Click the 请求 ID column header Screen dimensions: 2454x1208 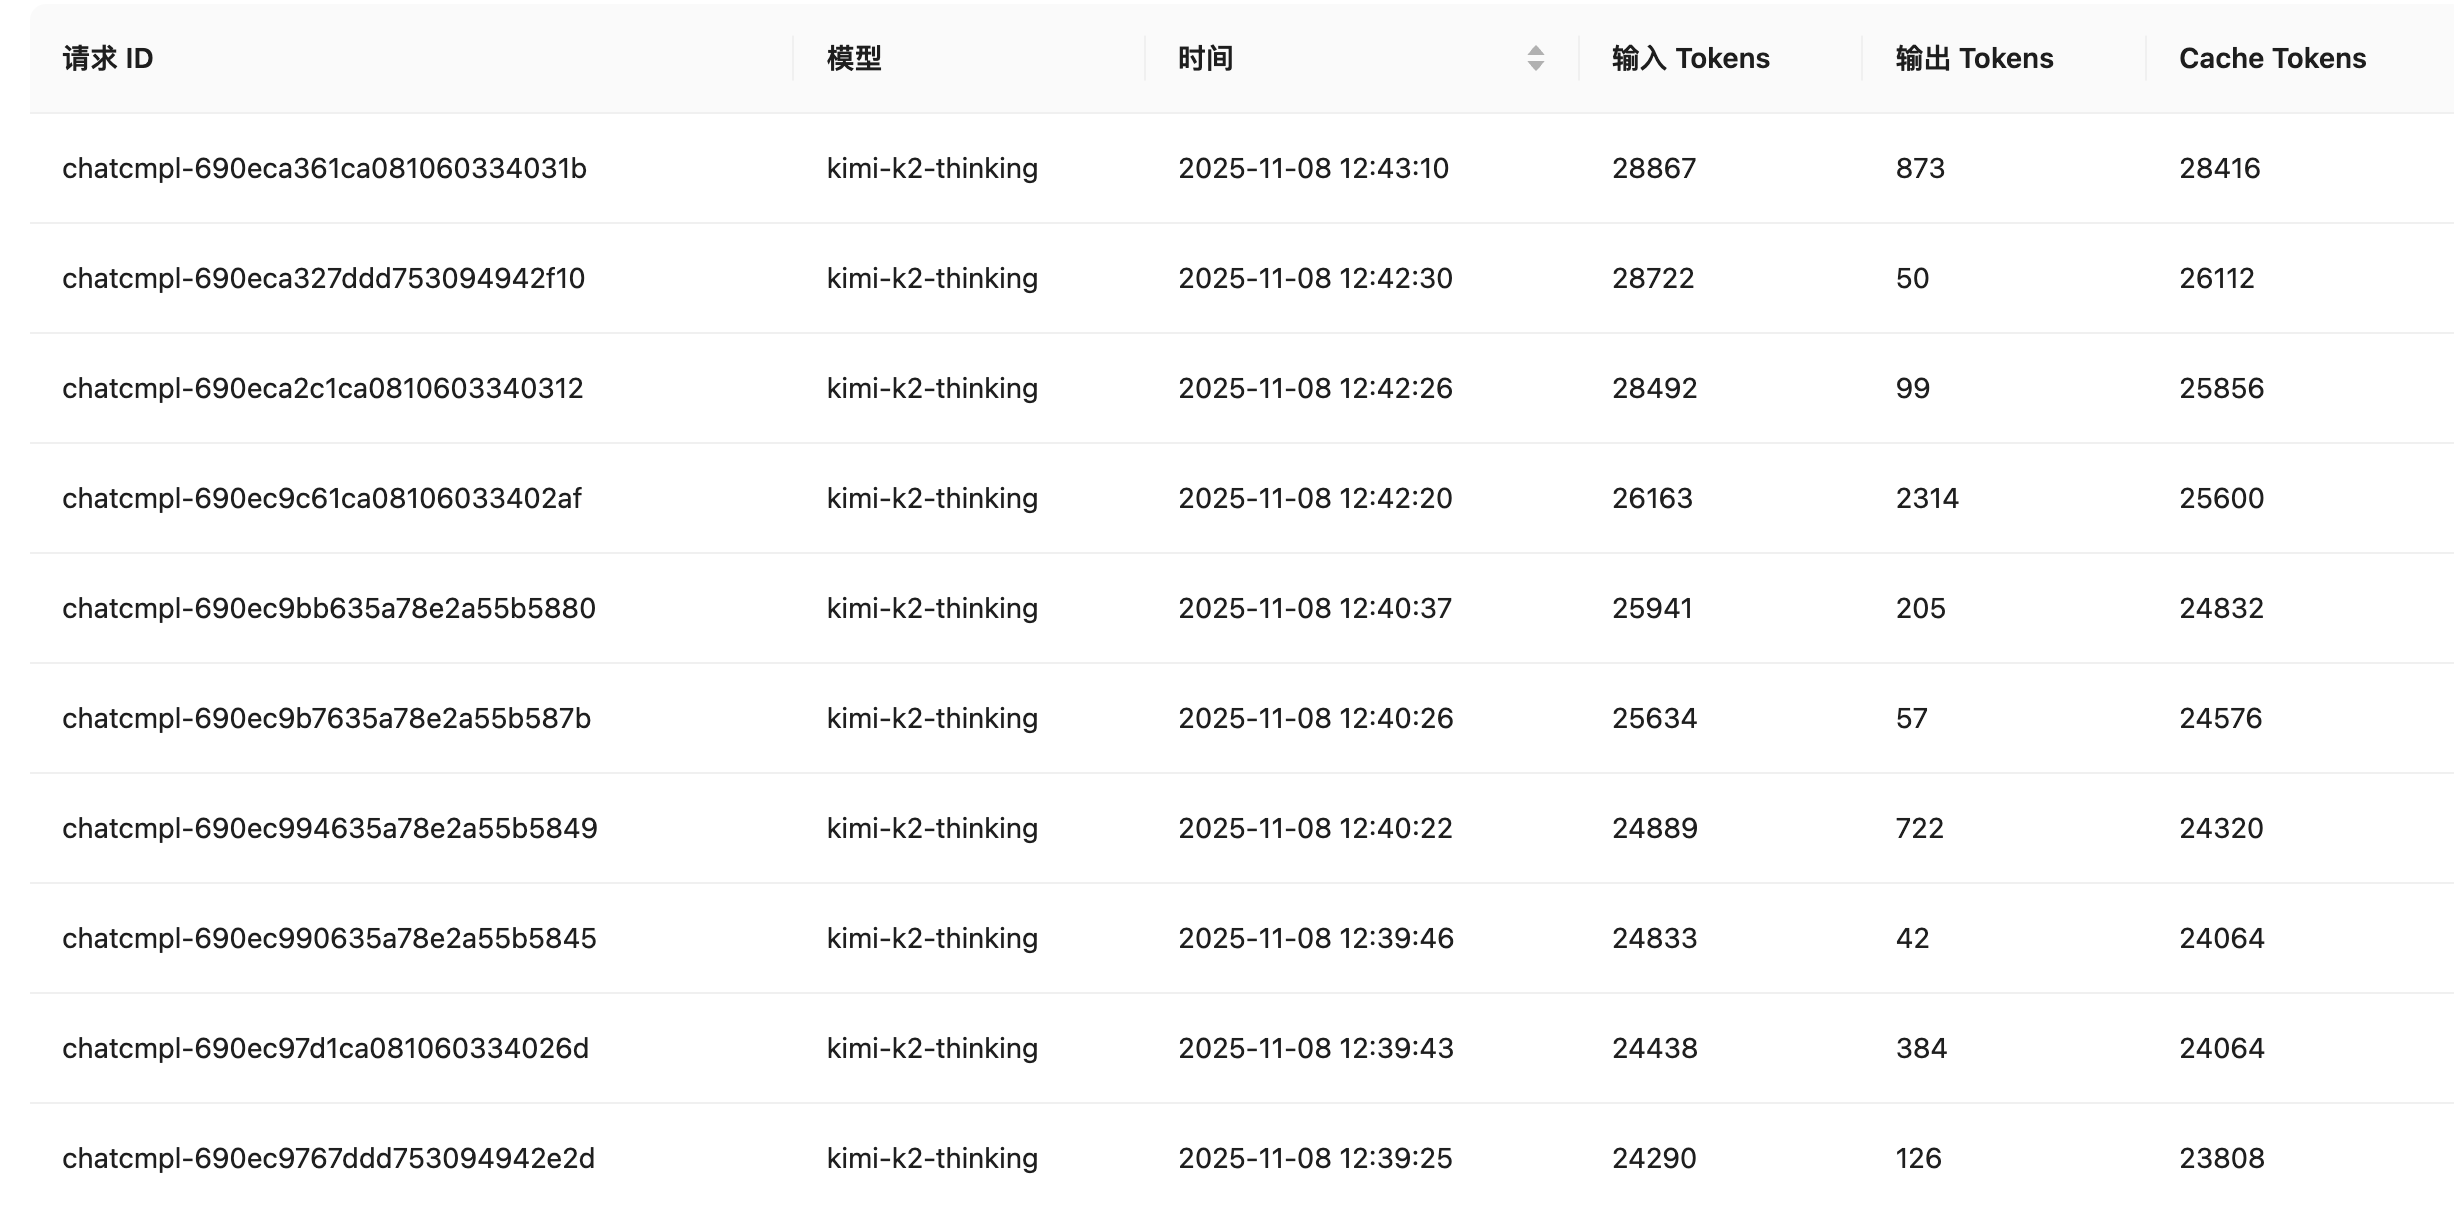click(108, 58)
